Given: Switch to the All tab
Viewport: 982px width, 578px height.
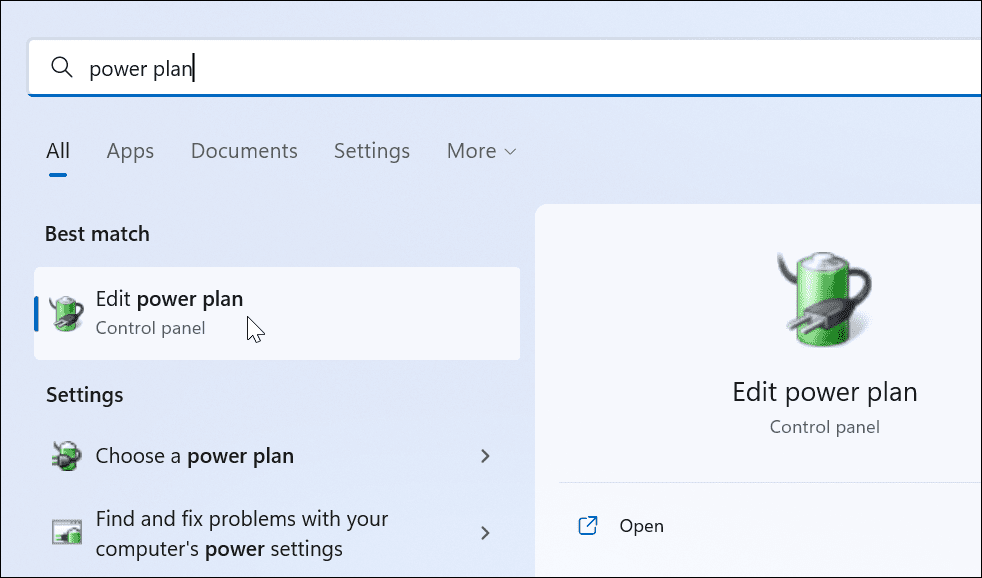Looking at the screenshot, I should [58, 151].
